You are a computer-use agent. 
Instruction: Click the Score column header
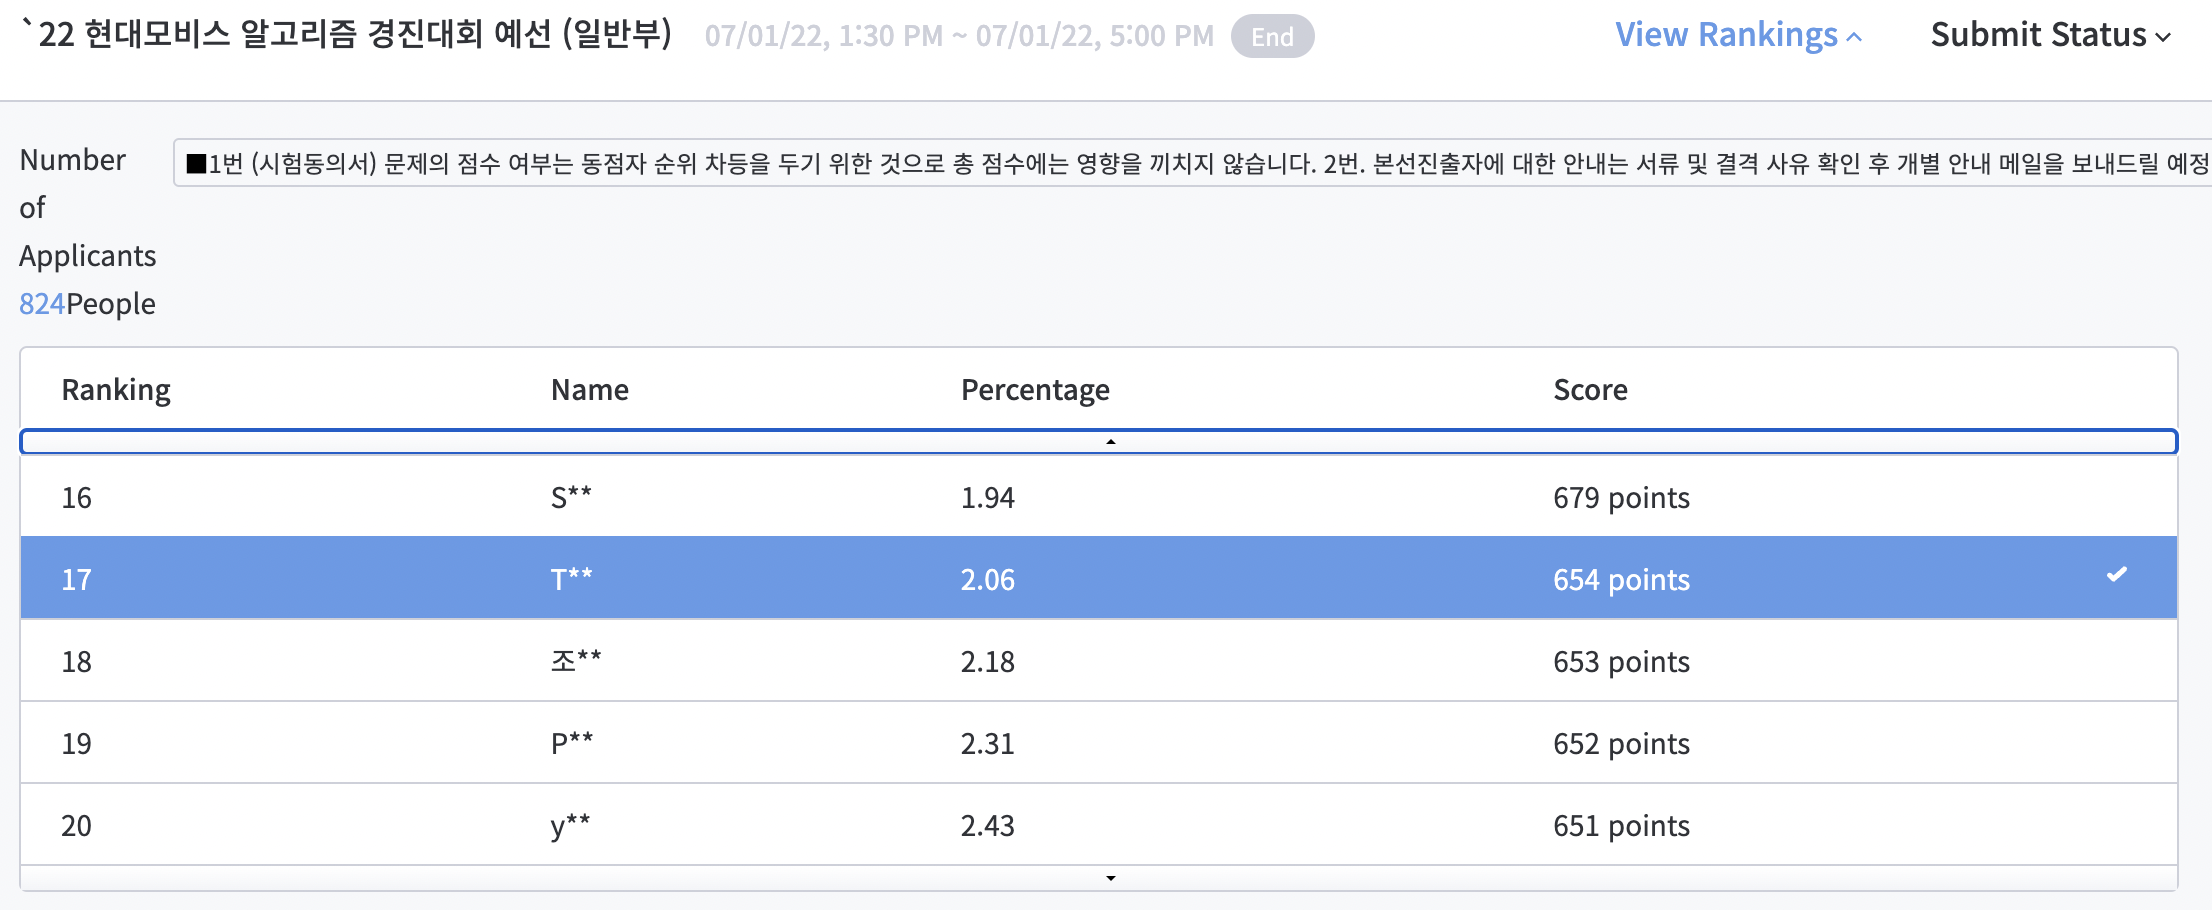[1590, 390]
